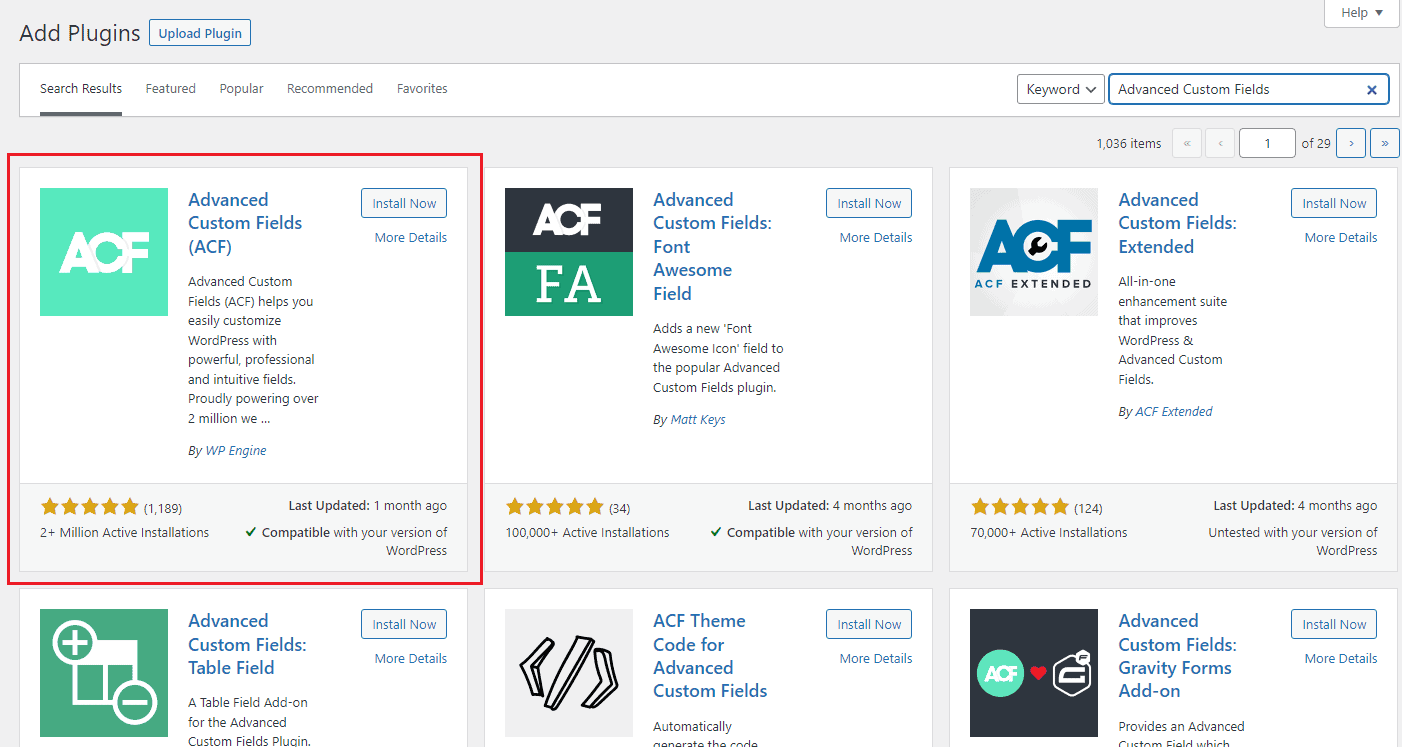This screenshot has width=1402, height=747.
Task: Click the Matt Keys author link
Action: tap(696, 420)
